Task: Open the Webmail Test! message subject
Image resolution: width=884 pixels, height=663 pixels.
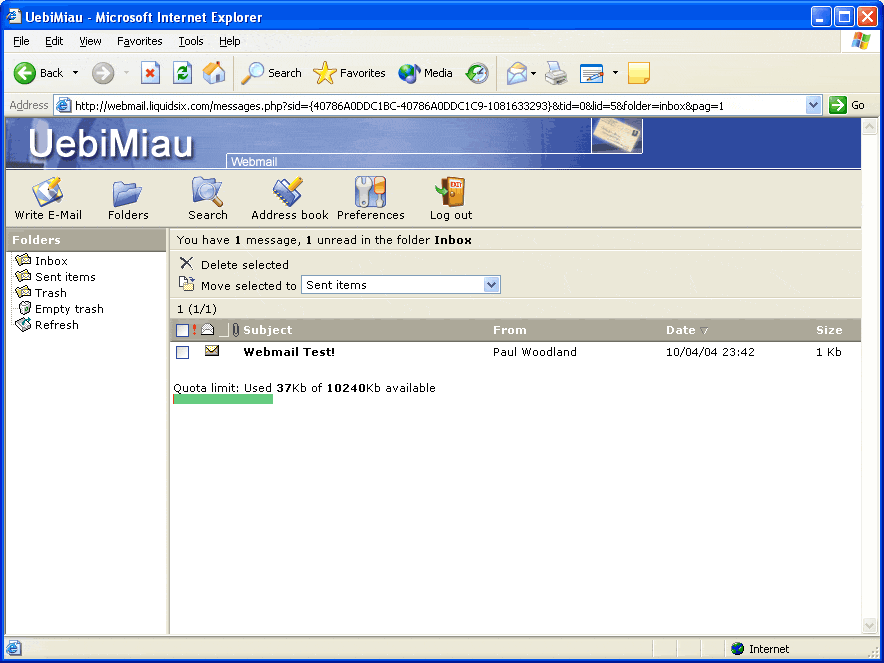Action: tap(289, 352)
